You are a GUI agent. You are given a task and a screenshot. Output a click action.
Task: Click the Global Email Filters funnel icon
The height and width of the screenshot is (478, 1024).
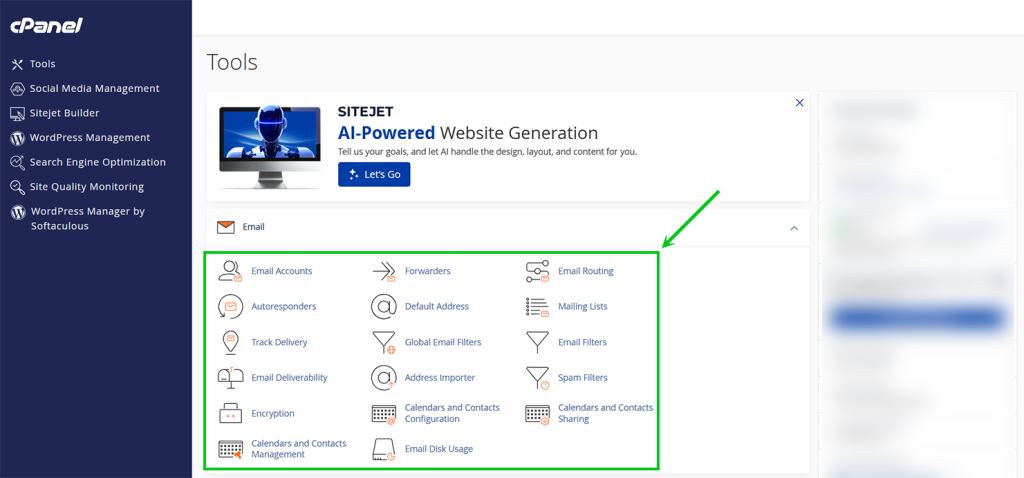pyautogui.click(x=383, y=342)
